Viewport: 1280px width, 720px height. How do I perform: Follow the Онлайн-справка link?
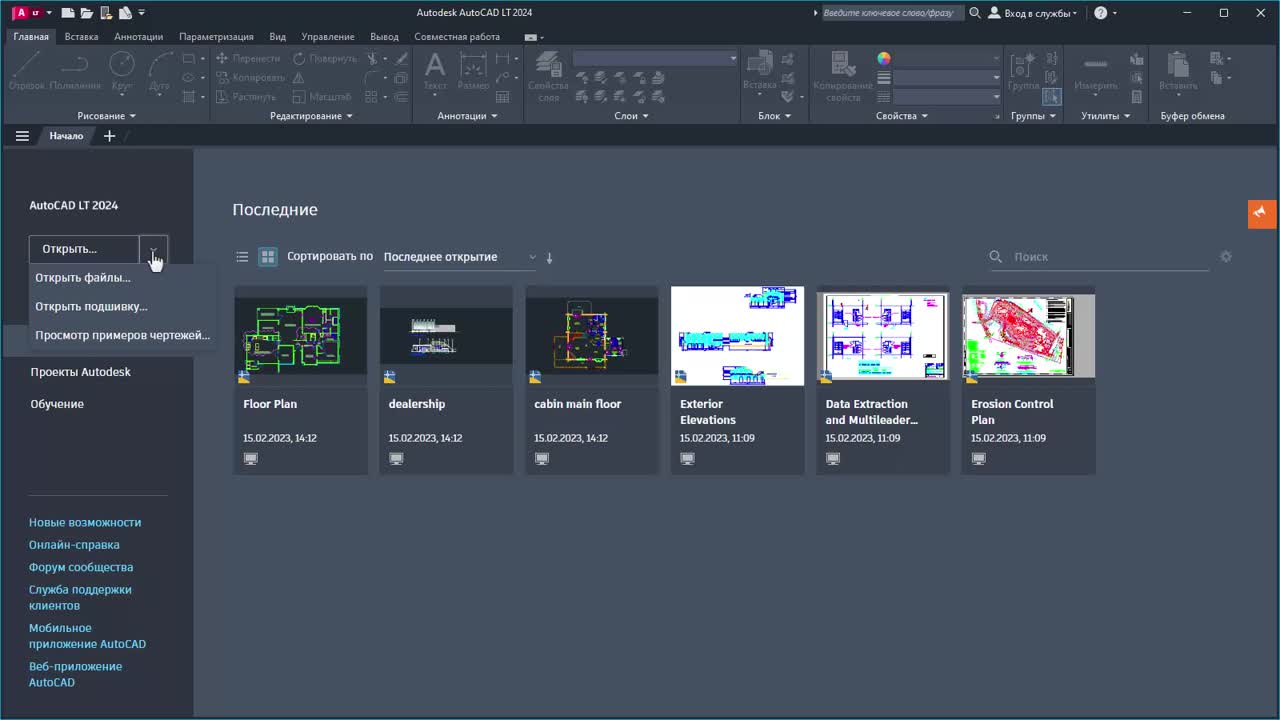[74, 545]
